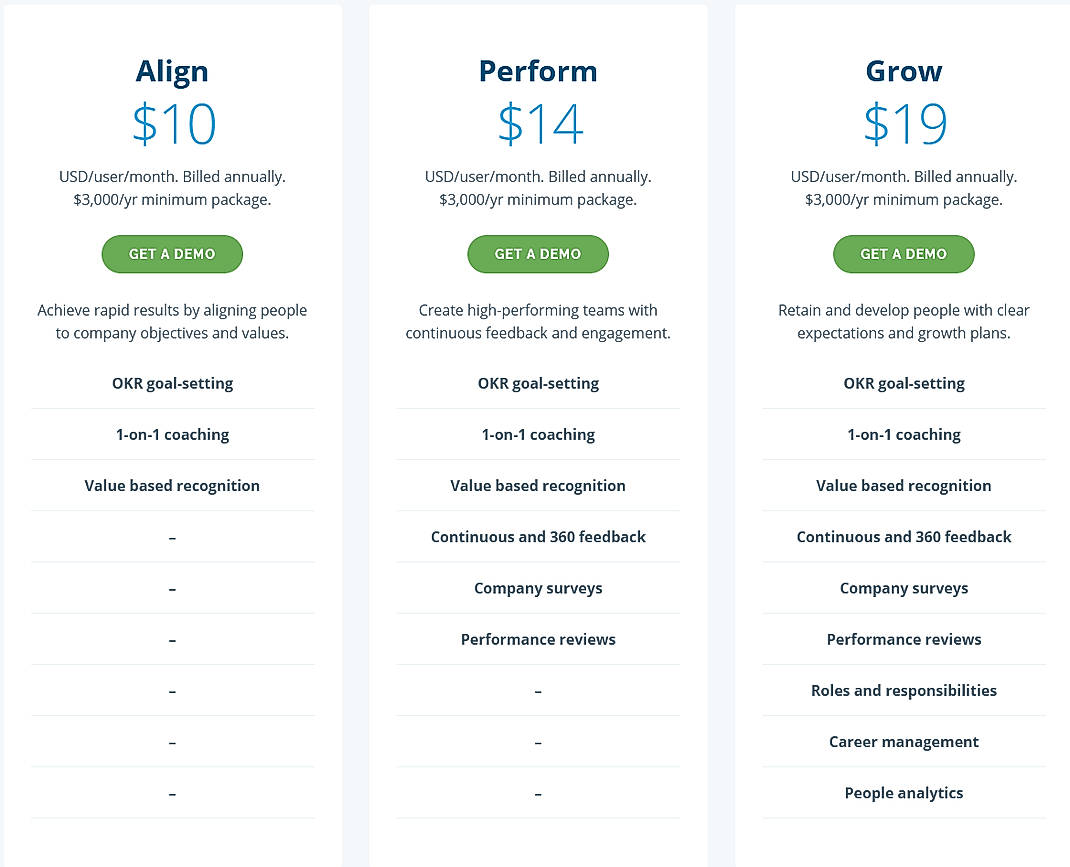1070x867 pixels.
Task: Click Company surveys in the Grow column
Action: [x=903, y=588]
